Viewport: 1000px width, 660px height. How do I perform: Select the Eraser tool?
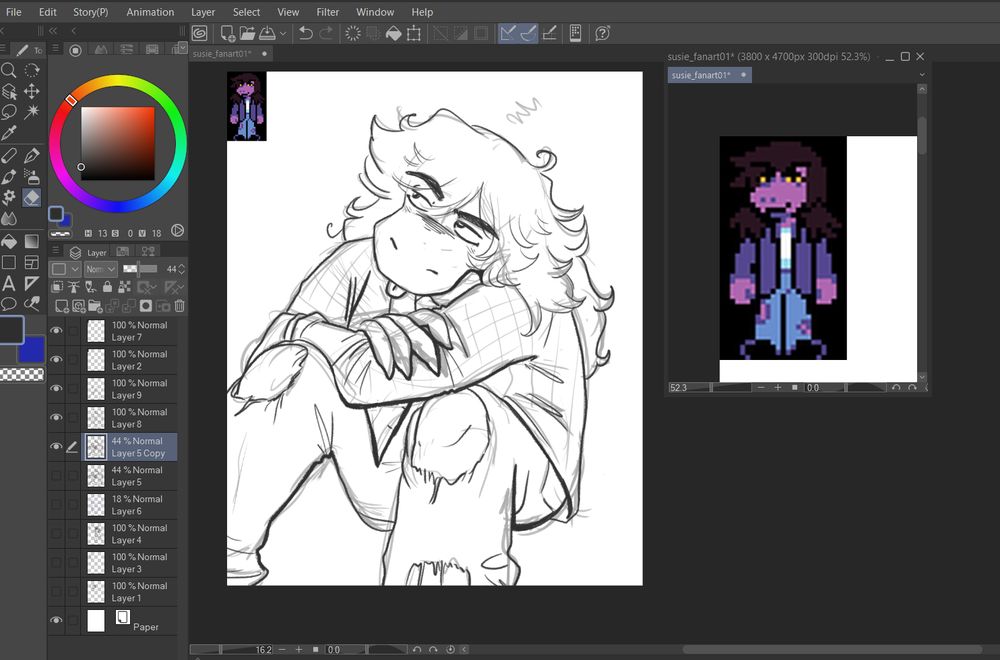tap(32, 198)
